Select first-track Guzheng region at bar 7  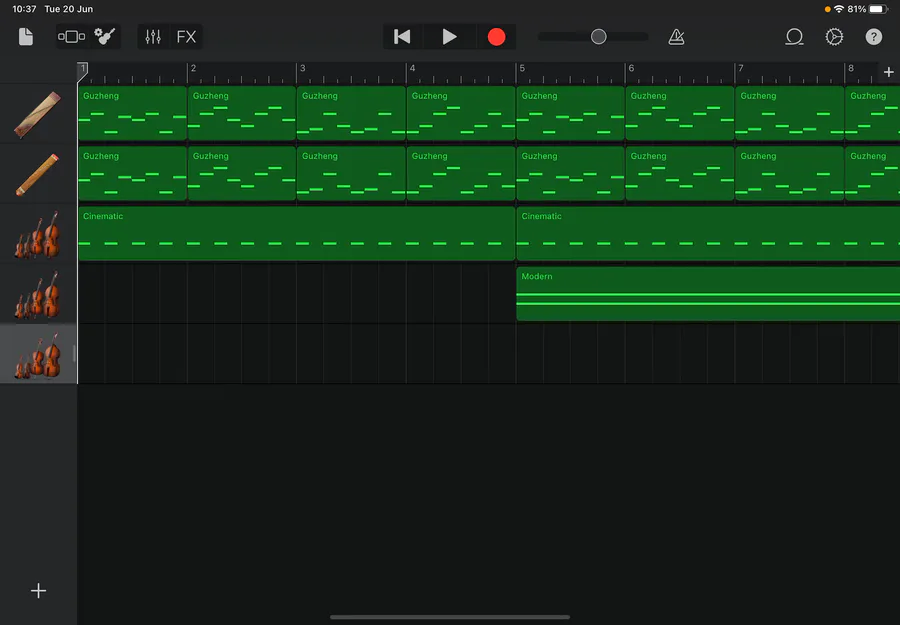tap(789, 113)
